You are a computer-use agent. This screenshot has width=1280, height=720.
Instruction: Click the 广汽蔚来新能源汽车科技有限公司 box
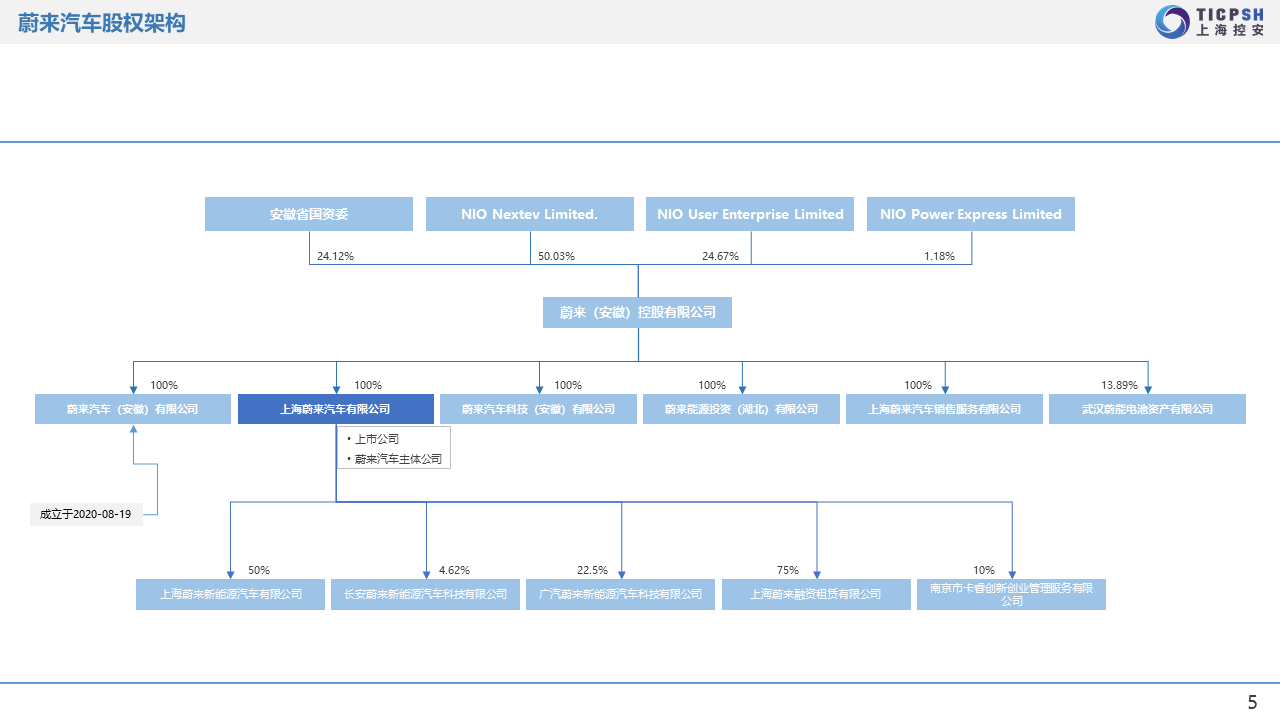[x=621, y=594]
